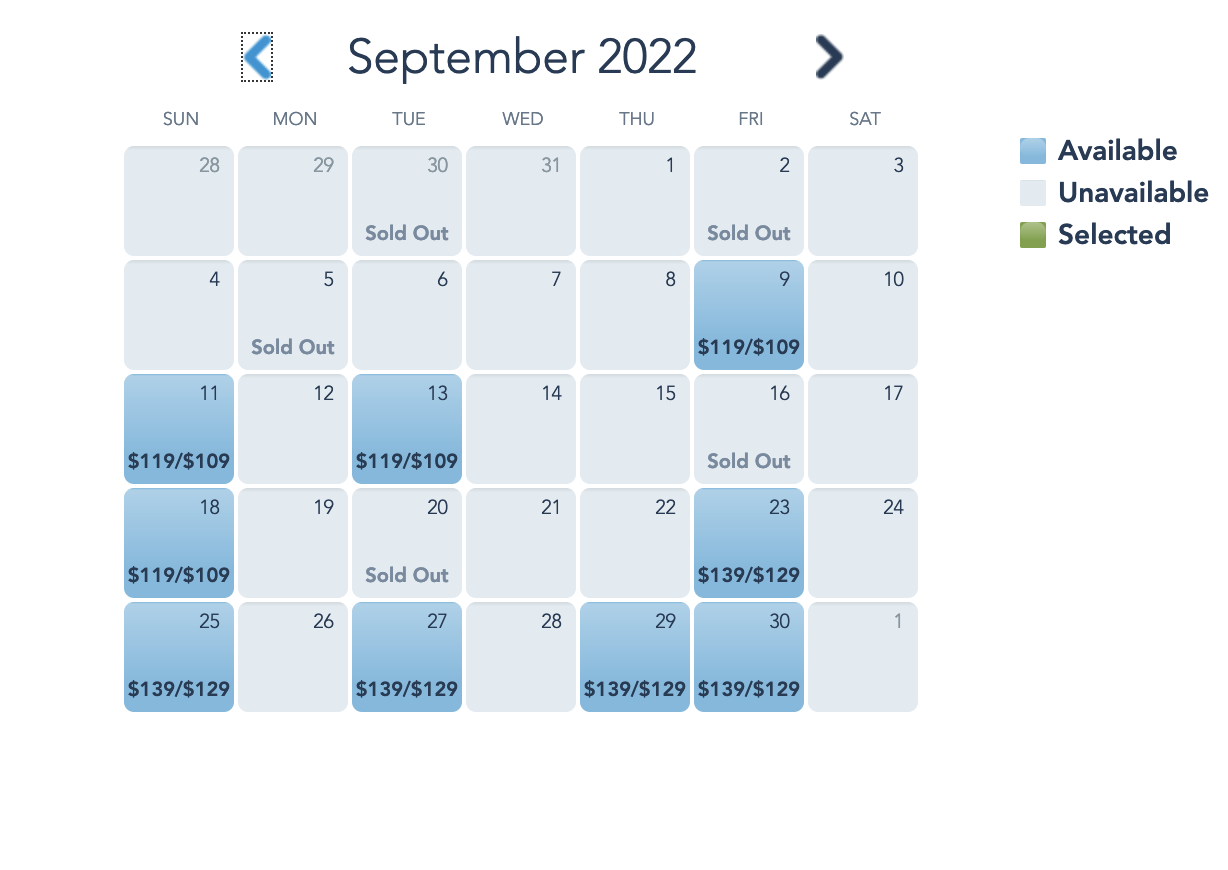Click the Selected green legend swatch
Screen dimensions: 1228x870
coord(1033,235)
